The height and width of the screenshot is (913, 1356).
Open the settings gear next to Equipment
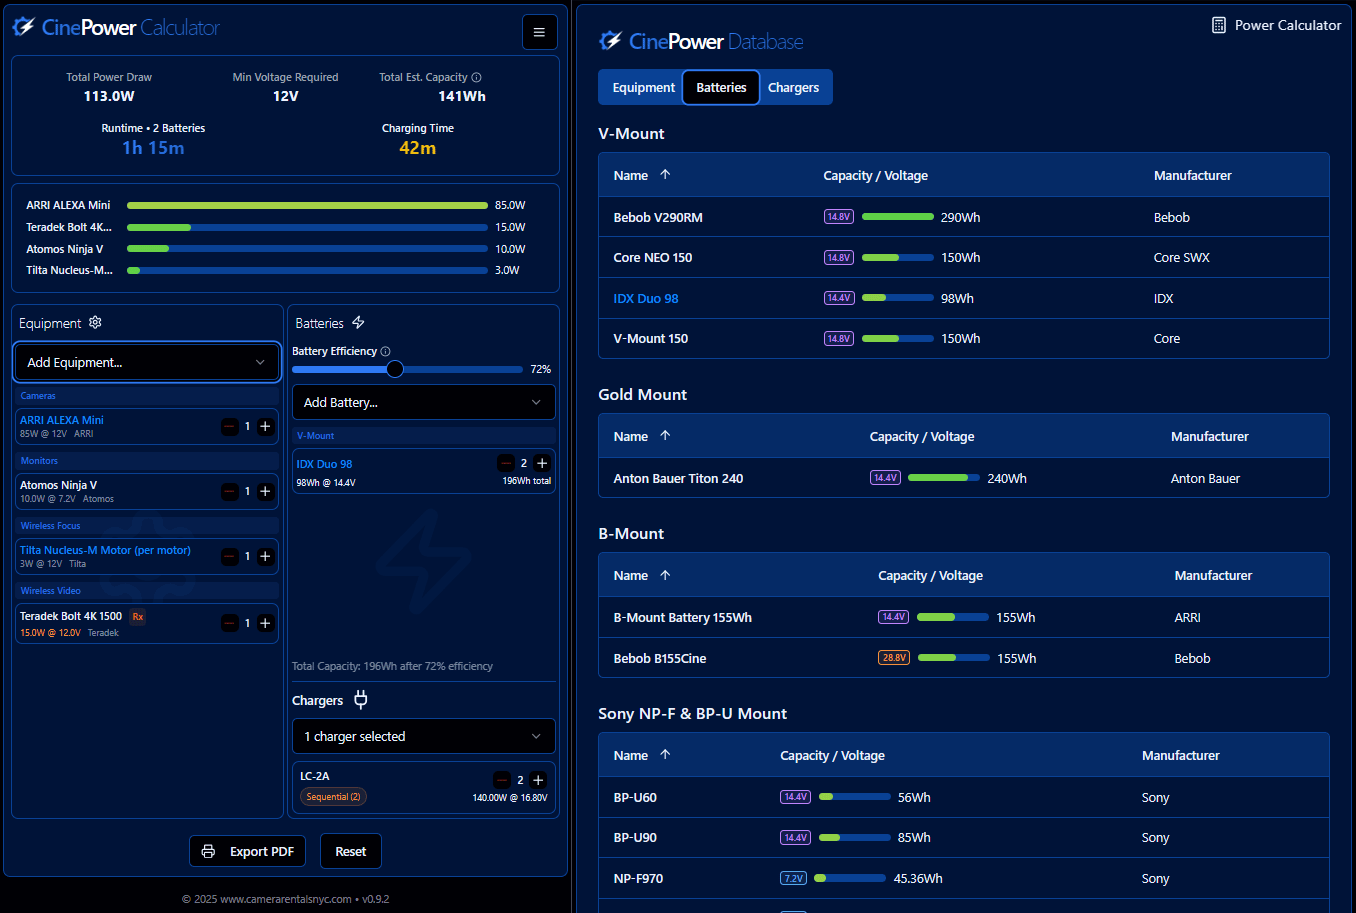click(95, 322)
